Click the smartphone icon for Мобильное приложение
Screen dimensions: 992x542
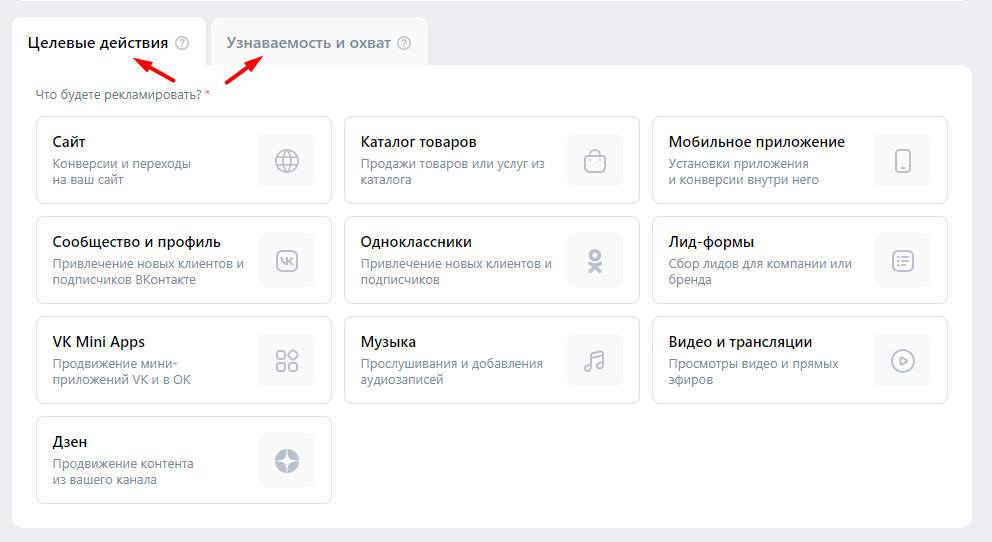click(x=903, y=160)
